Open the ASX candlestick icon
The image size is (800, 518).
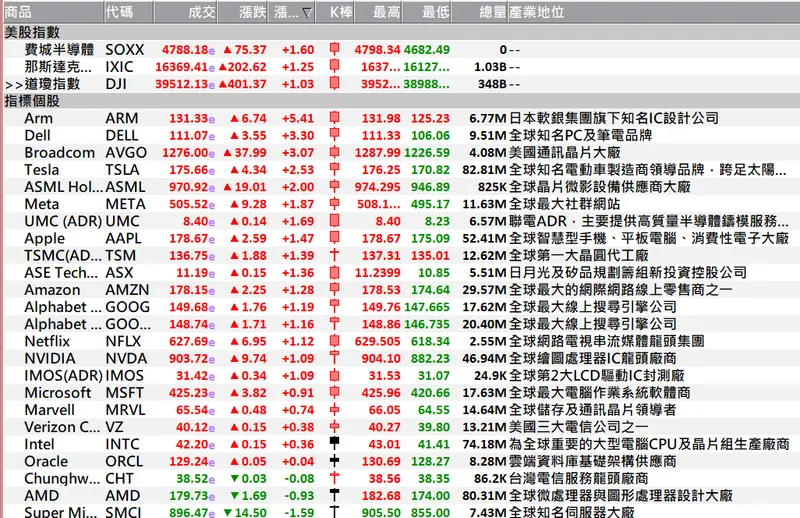pos(334,272)
